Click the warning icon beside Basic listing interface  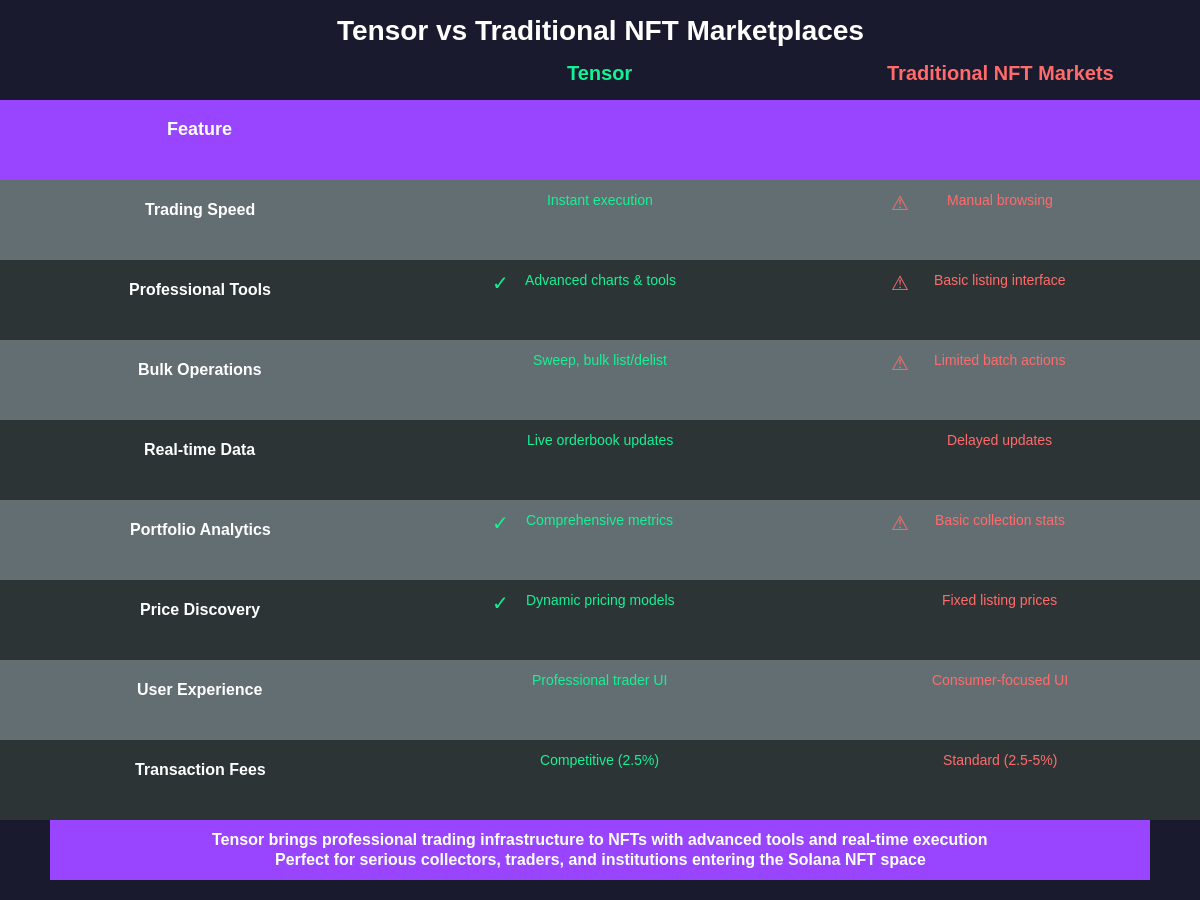click(x=900, y=283)
